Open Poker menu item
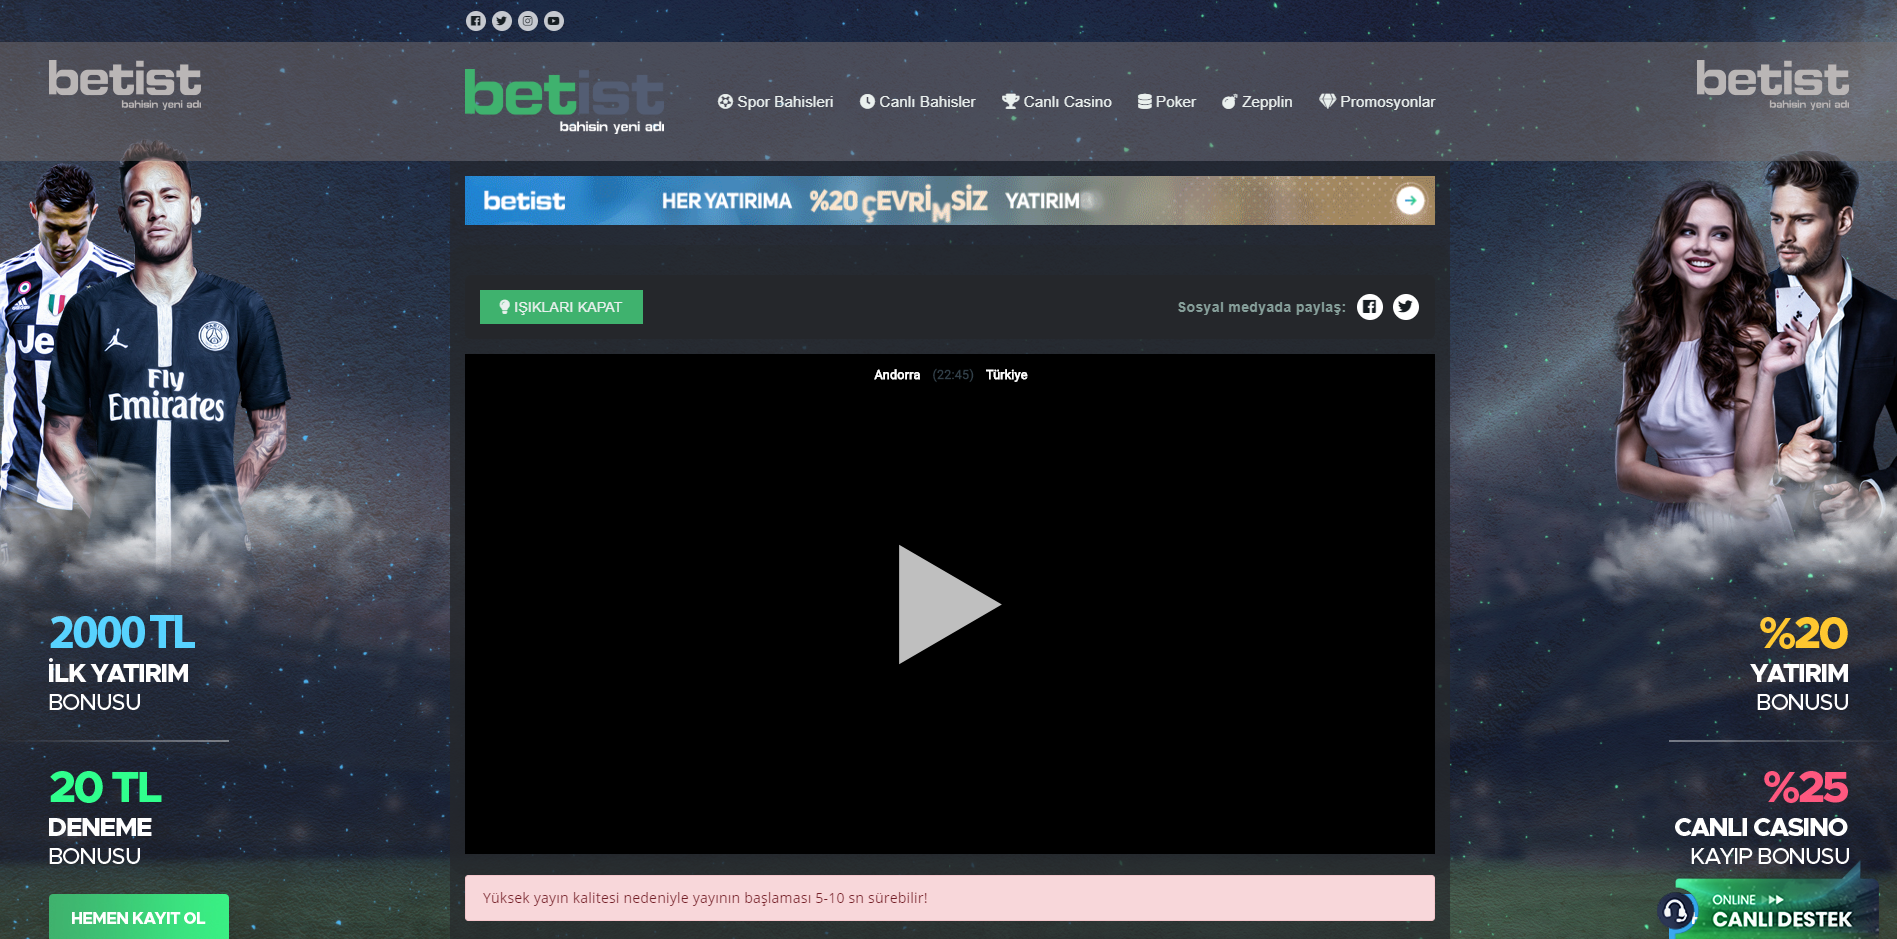 [1166, 102]
